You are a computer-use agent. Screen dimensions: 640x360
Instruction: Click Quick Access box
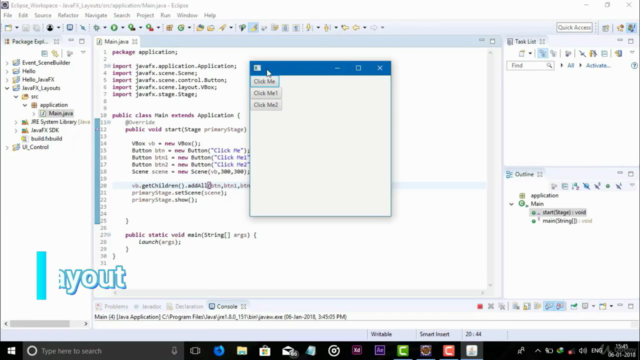[574, 27]
